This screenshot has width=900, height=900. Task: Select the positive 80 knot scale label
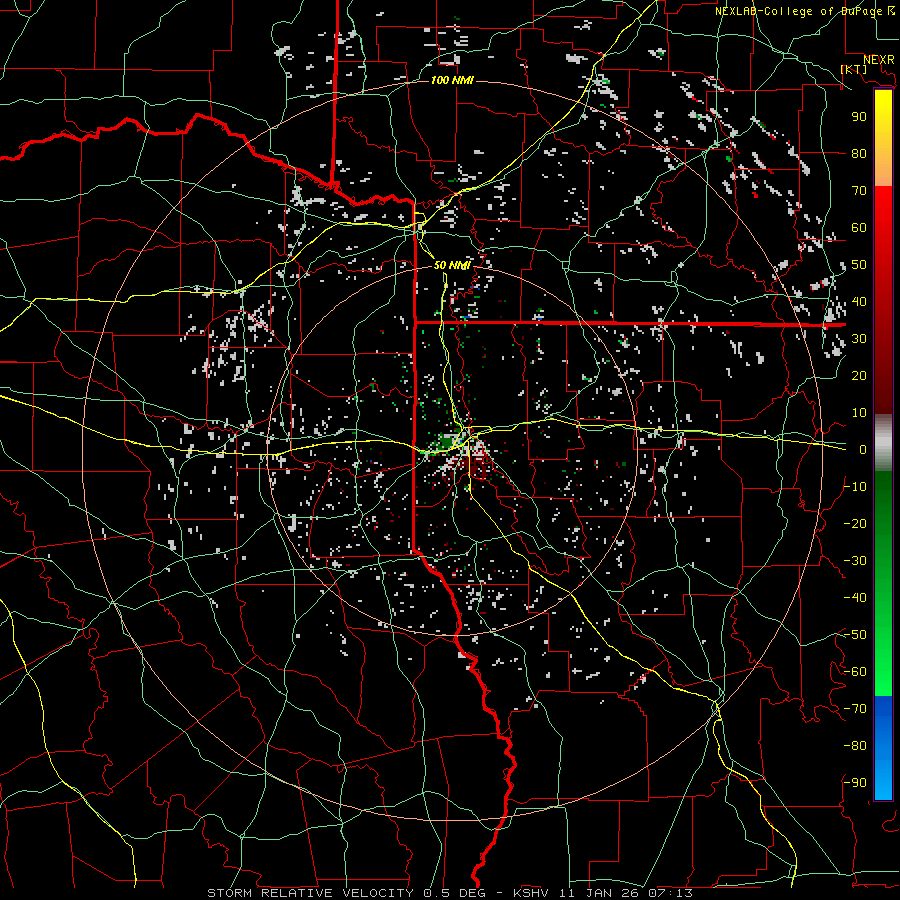(859, 154)
